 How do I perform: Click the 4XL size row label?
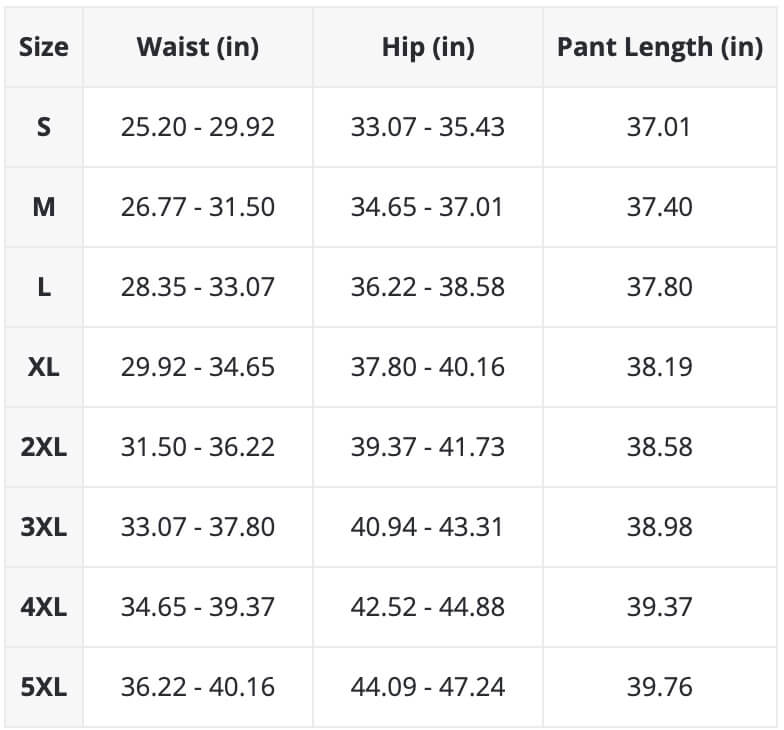click(44, 607)
